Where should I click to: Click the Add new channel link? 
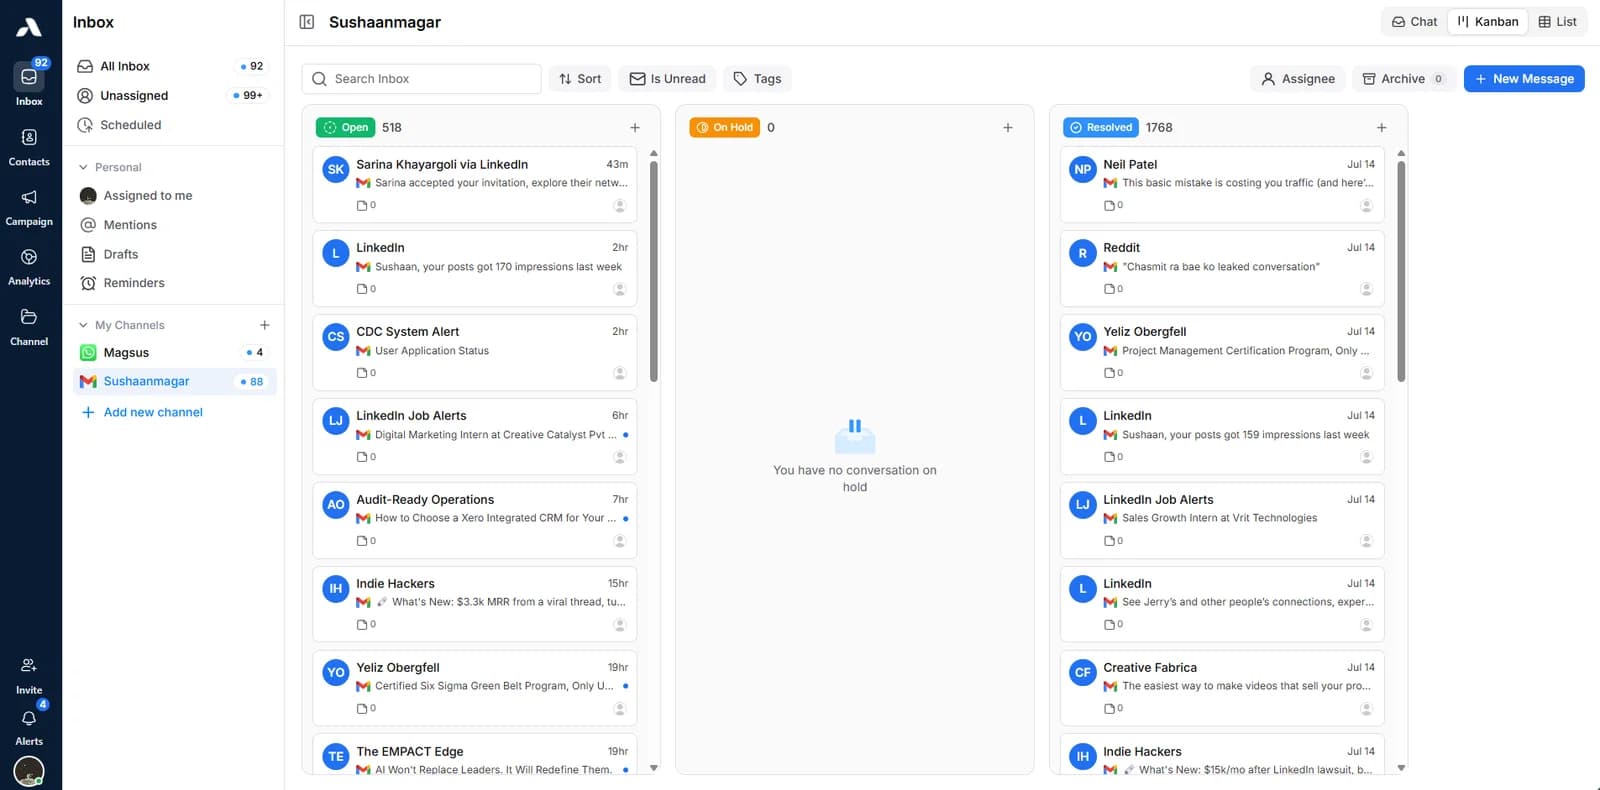pos(142,412)
